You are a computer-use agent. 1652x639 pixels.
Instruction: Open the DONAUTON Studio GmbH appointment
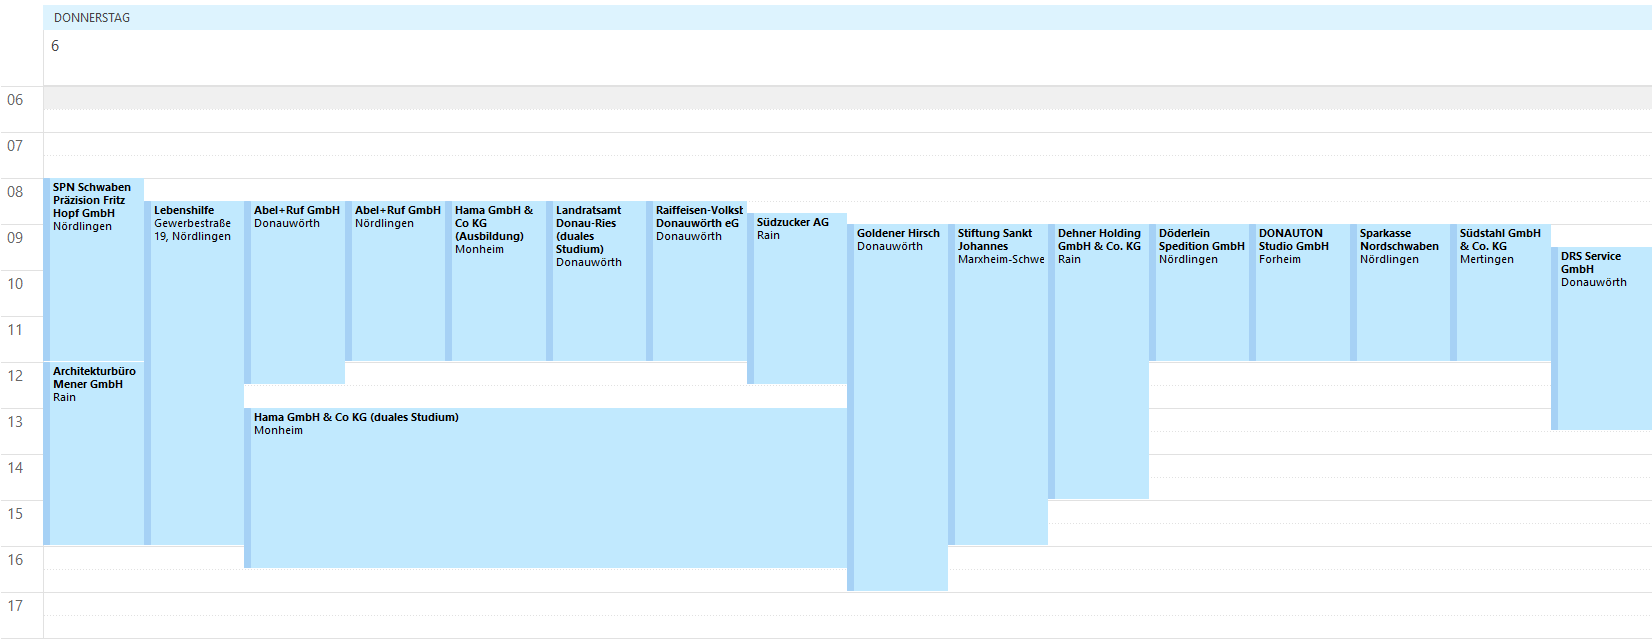coord(1300,293)
